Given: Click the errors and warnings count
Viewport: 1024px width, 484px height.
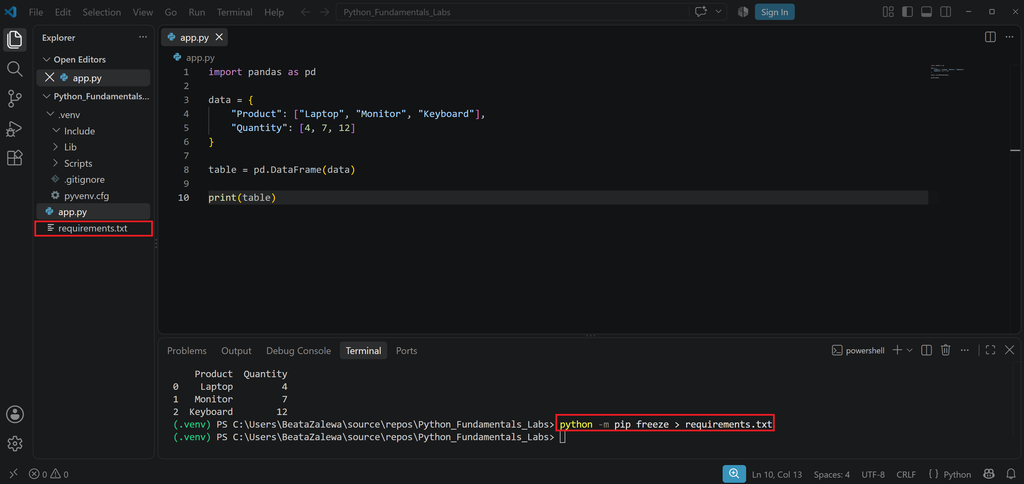Looking at the screenshot, I should (x=49, y=474).
